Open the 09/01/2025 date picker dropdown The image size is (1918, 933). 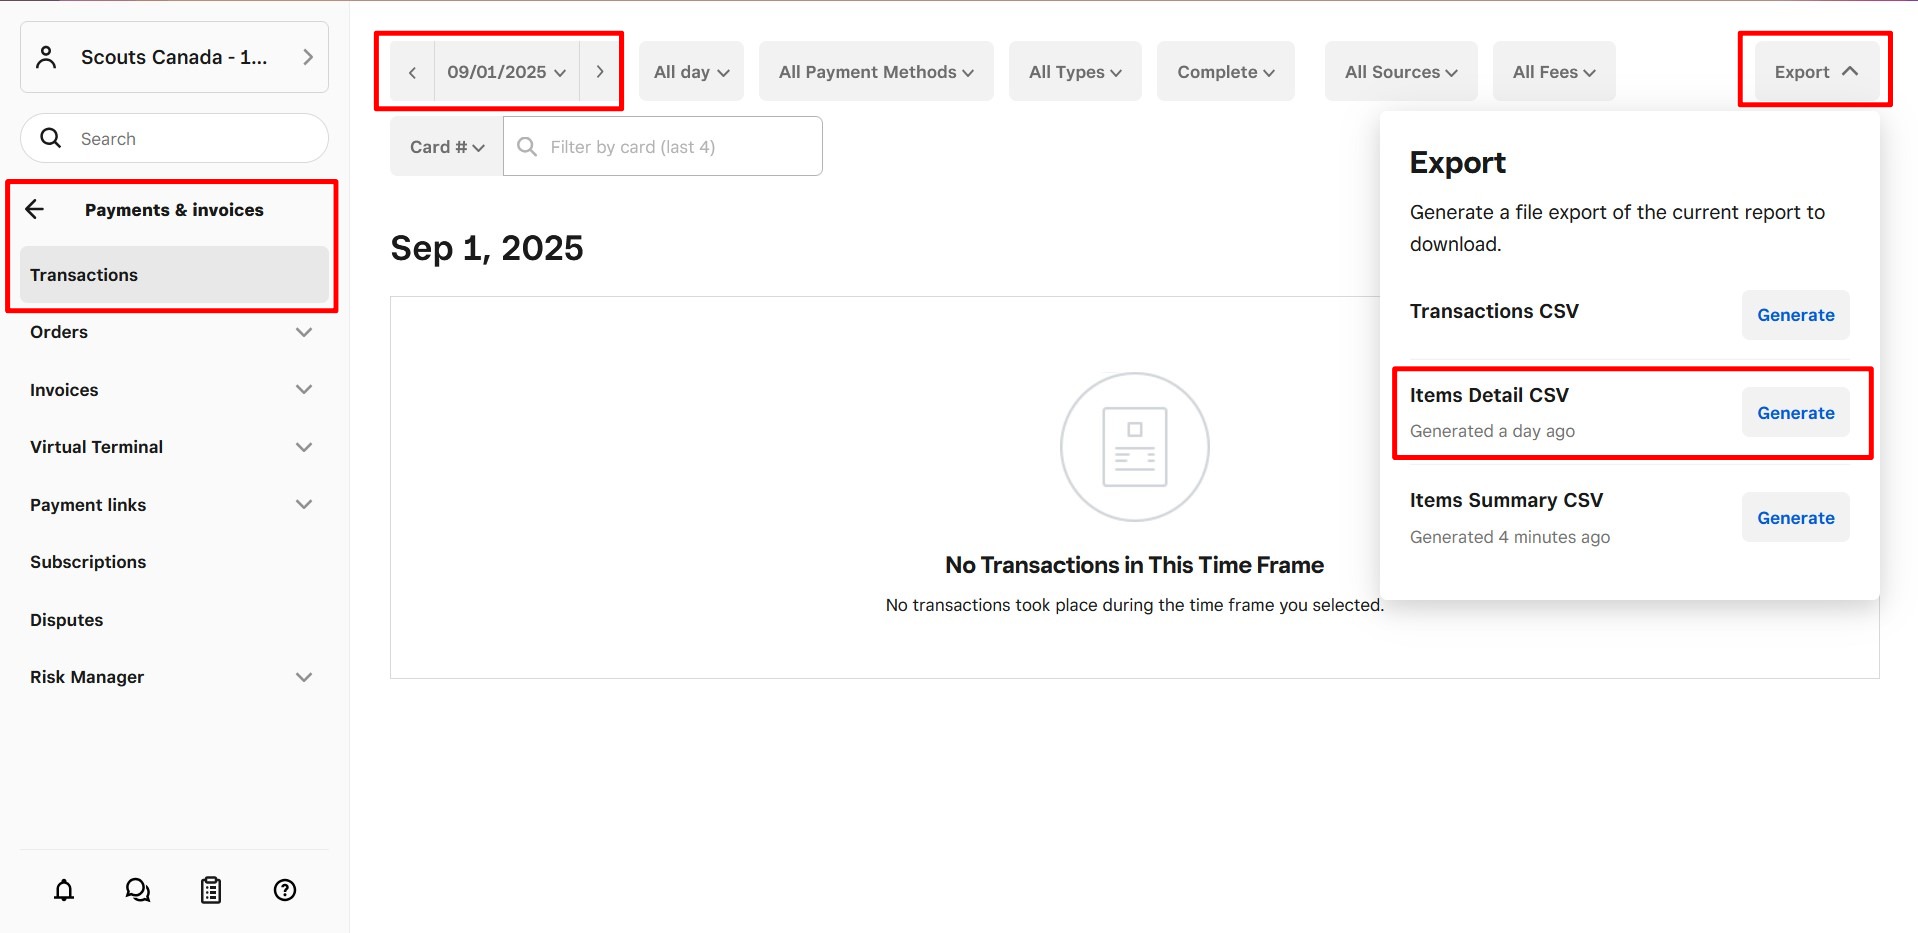click(506, 72)
